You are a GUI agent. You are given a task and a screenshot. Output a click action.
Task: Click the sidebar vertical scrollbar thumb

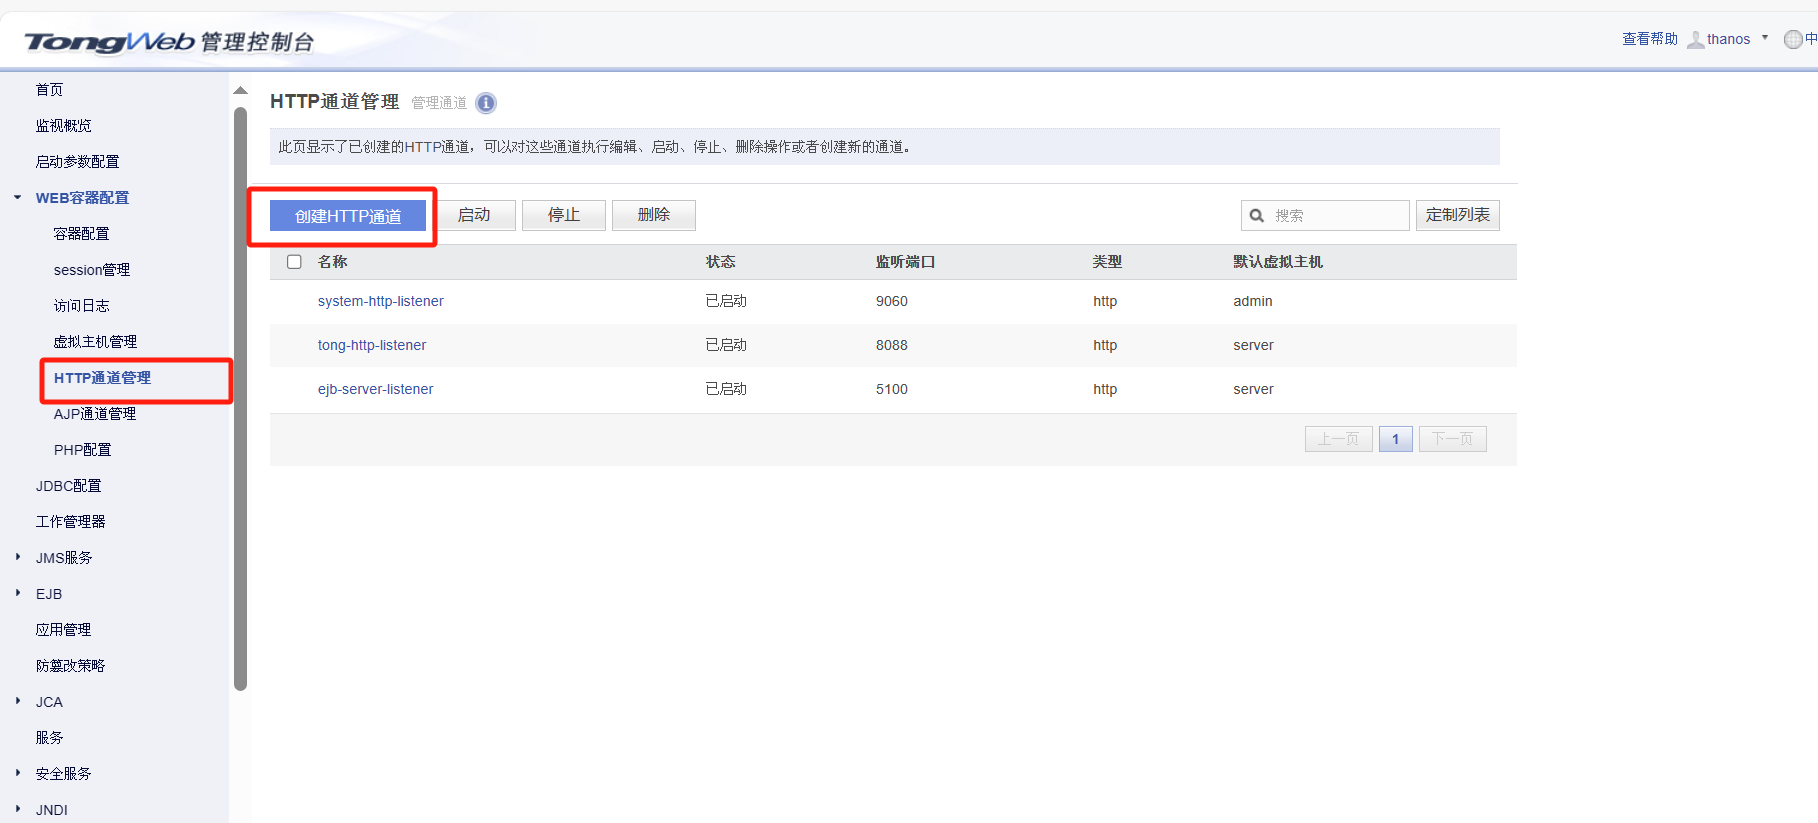click(240, 398)
